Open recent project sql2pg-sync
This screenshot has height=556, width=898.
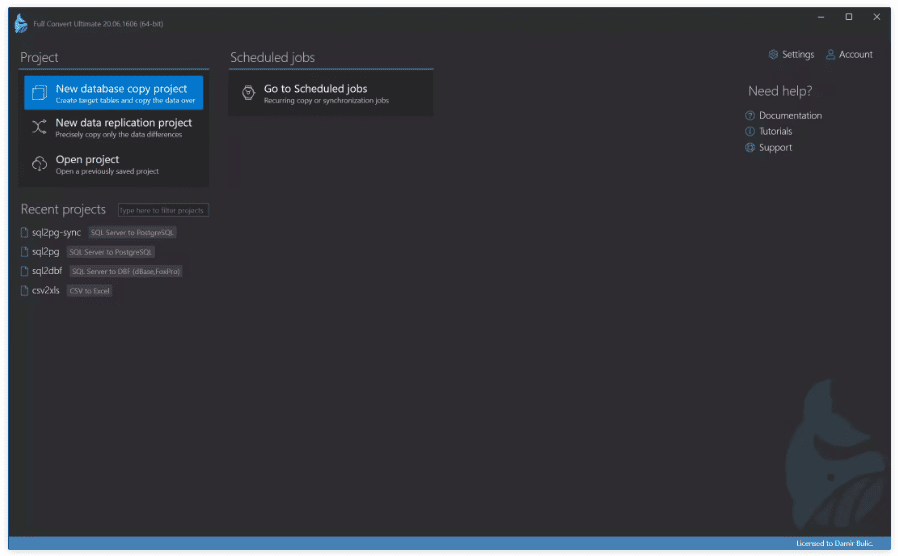pos(56,232)
